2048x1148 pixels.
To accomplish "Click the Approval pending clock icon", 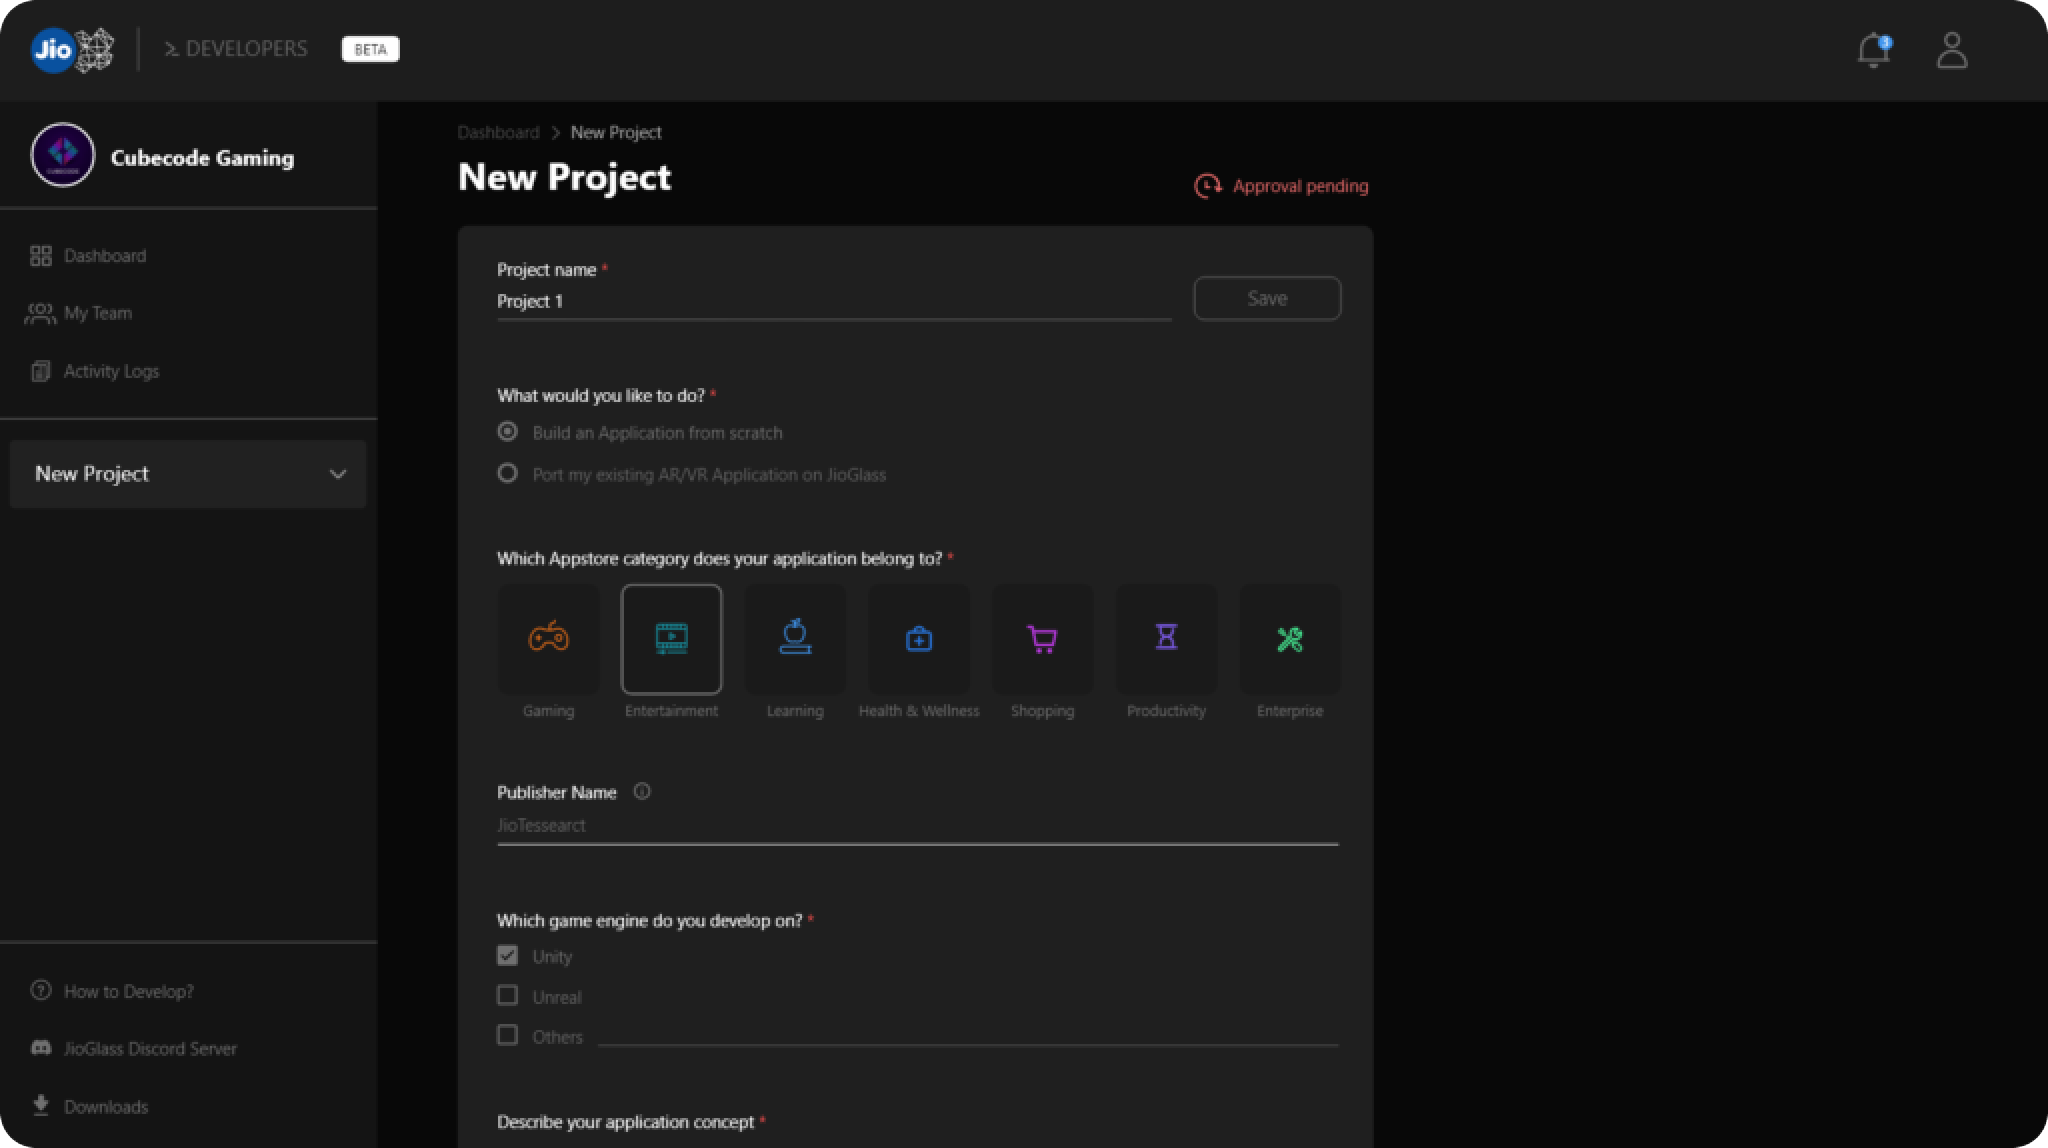I will pos(1207,186).
